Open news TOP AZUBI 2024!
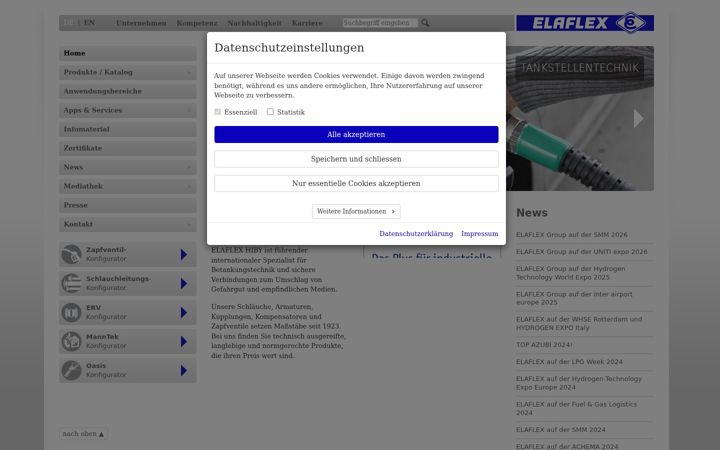The width and height of the screenshot is (720, 450). [544, 345]
